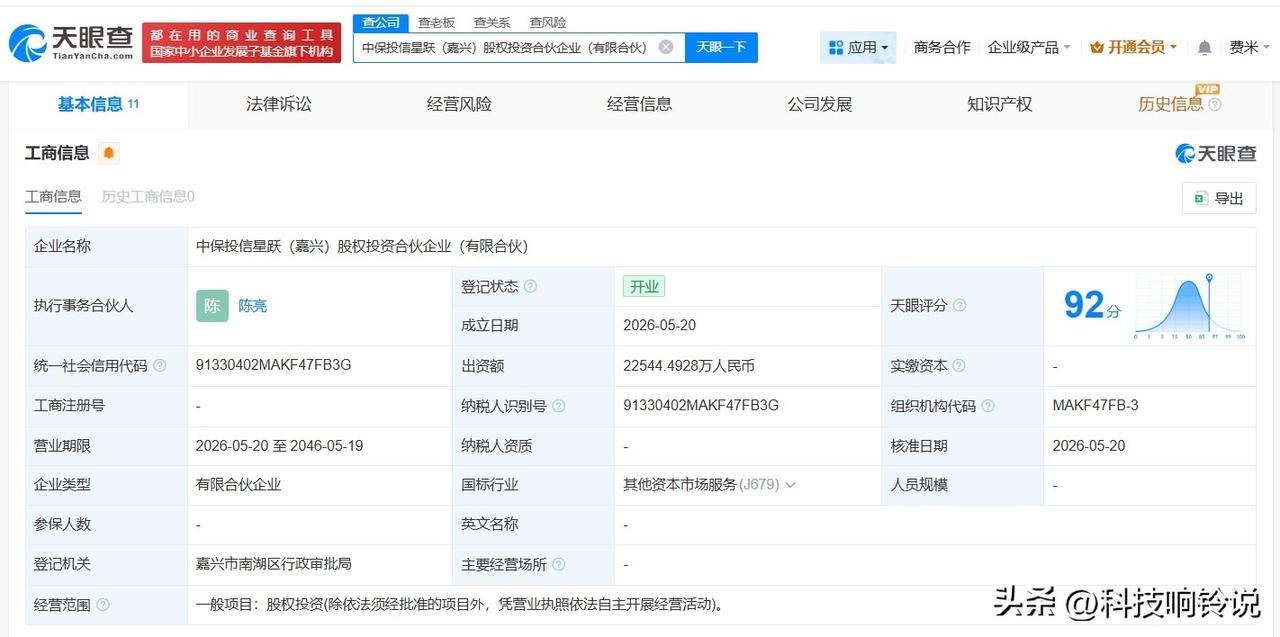
Task: Click the MAKF47FB-3 organization code
Action: [1095, 405]
